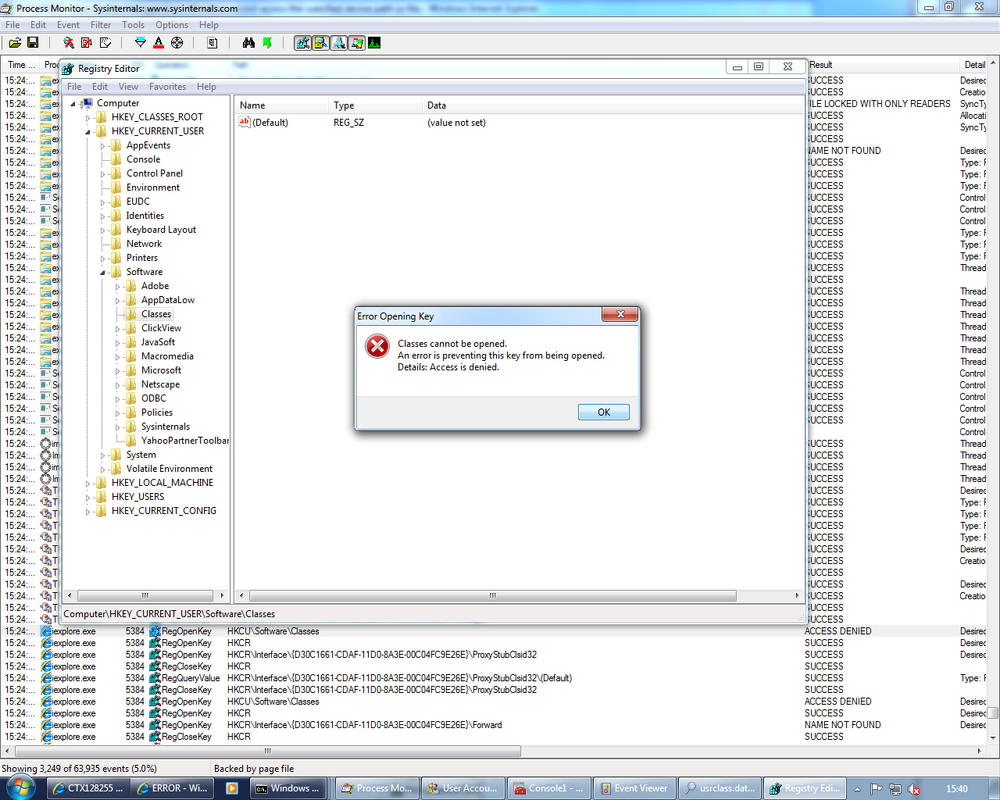Click the Clear display toolbar icon
The image size is (1000, 800).
coord(105,43)
